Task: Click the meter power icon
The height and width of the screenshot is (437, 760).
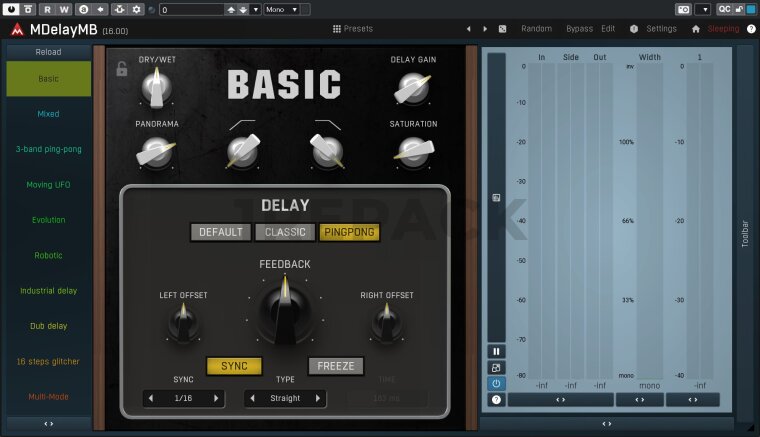Action: (x=496, y=383)
